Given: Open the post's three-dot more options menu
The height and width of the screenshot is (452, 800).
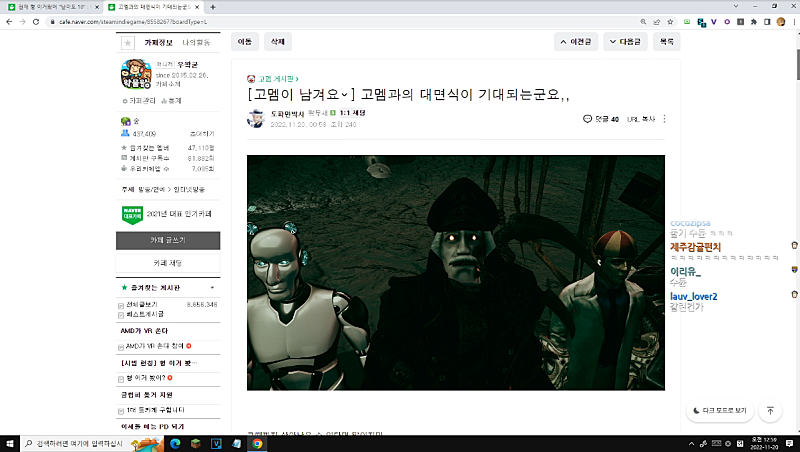Looking at the screenshot, I should (664, 119).
